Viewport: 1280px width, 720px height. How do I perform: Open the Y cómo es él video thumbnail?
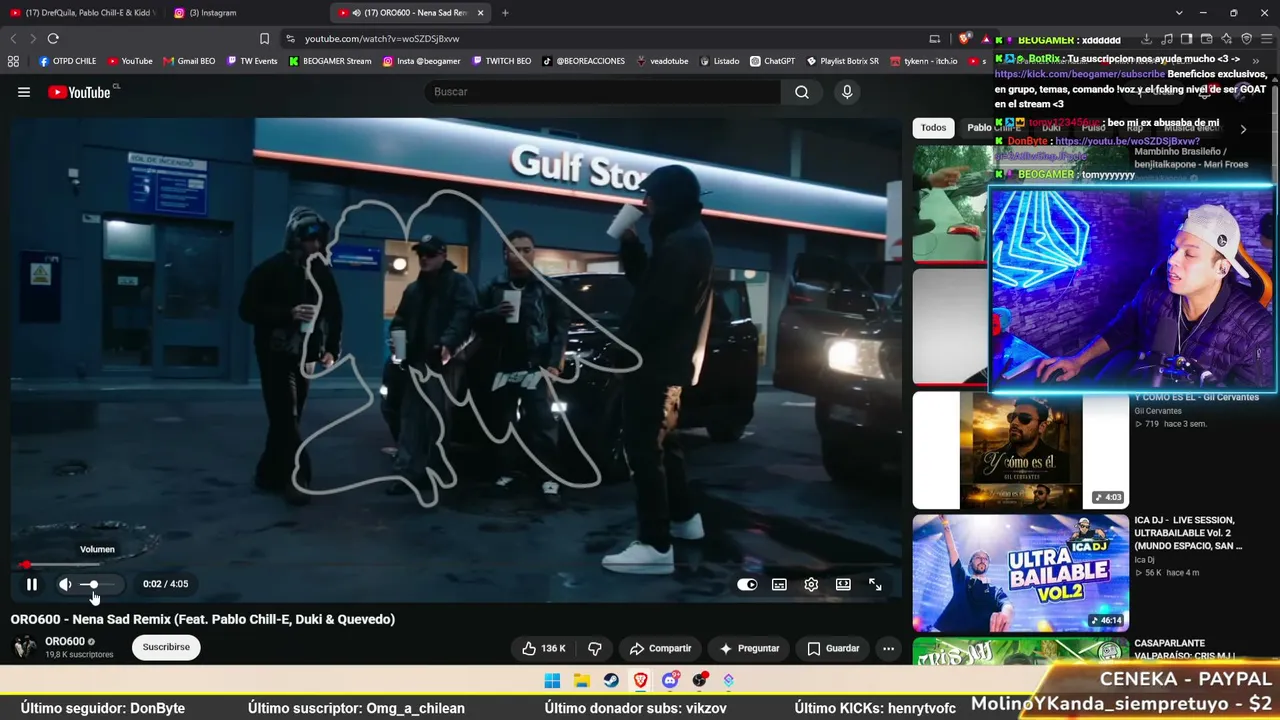pos(1020,450)
